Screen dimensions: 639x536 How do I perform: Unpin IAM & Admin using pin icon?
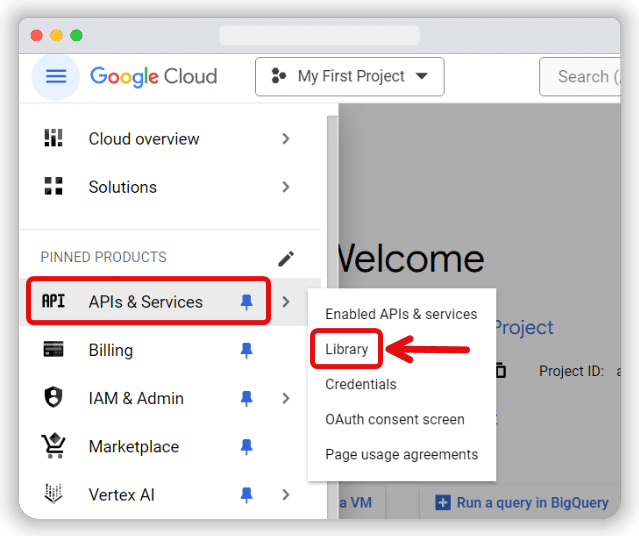point(247,398)
